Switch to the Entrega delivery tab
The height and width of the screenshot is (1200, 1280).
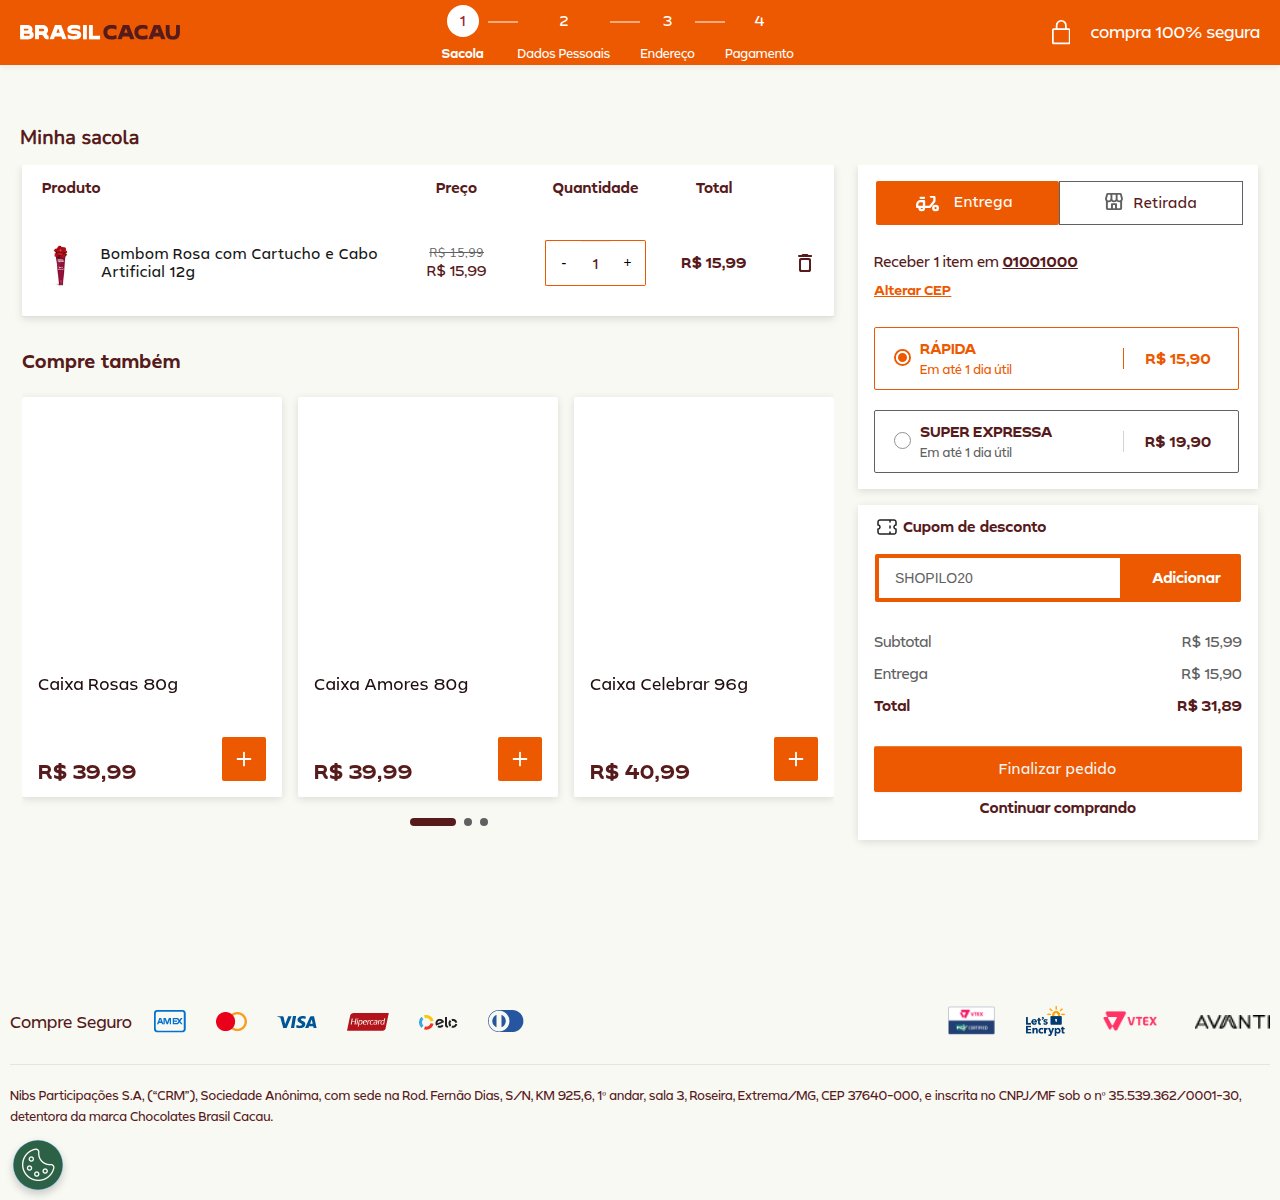click(967, 203)
